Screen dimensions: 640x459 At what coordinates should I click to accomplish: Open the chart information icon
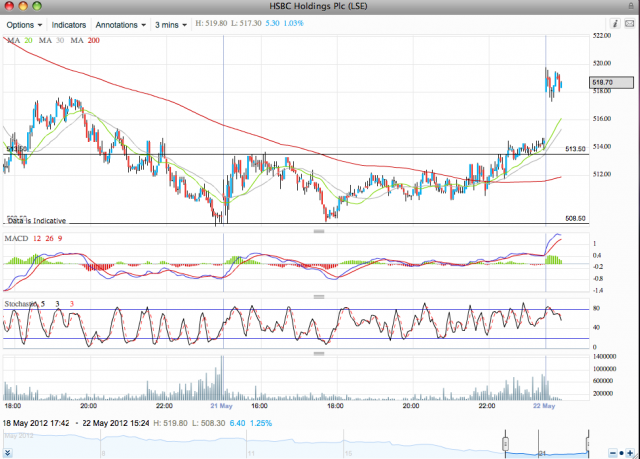[x=615, y=24]
